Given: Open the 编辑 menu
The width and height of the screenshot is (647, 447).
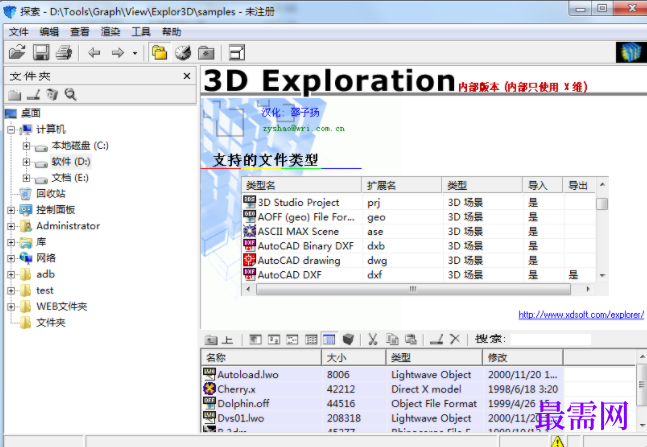Looking at the screenshot, I should point(49,32).
